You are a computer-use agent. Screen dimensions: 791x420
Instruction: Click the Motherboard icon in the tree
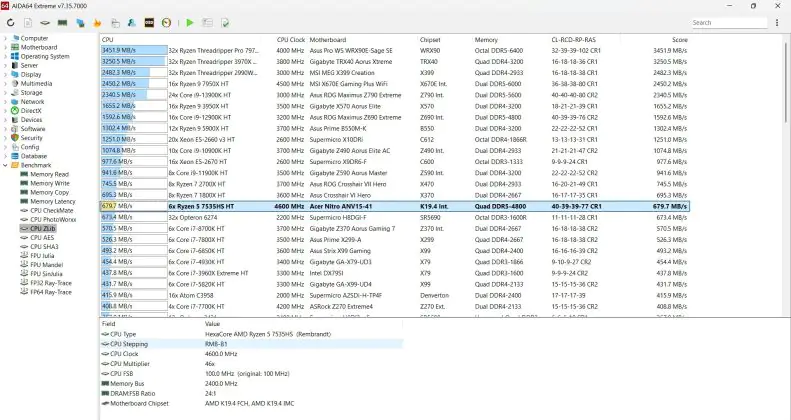click(x=15, y=47)
